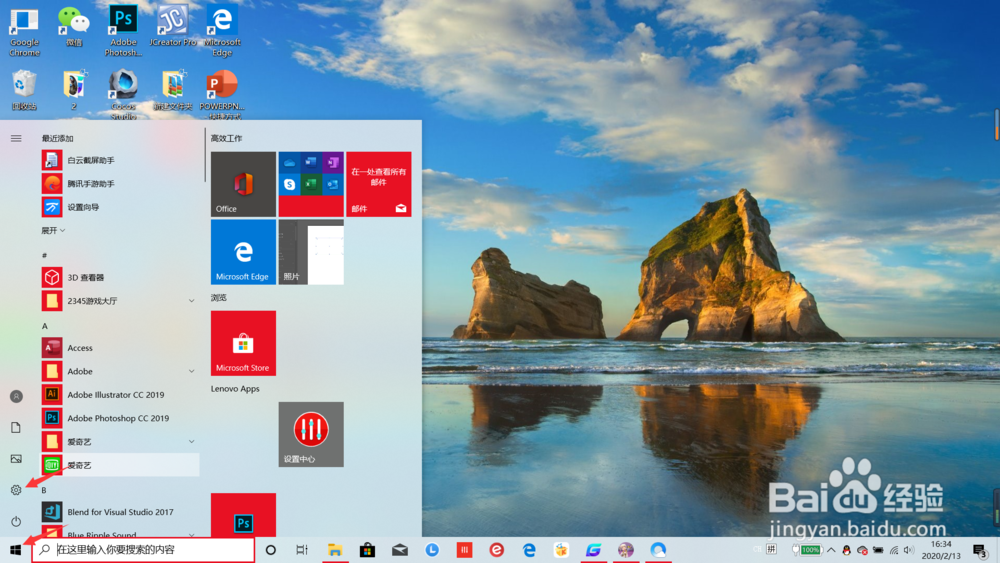Image resolution: width=1000 pixels, height=563 pixels.
Task: Select Adobe Photoshop desktop shortcut
Action: coord(123,31)
